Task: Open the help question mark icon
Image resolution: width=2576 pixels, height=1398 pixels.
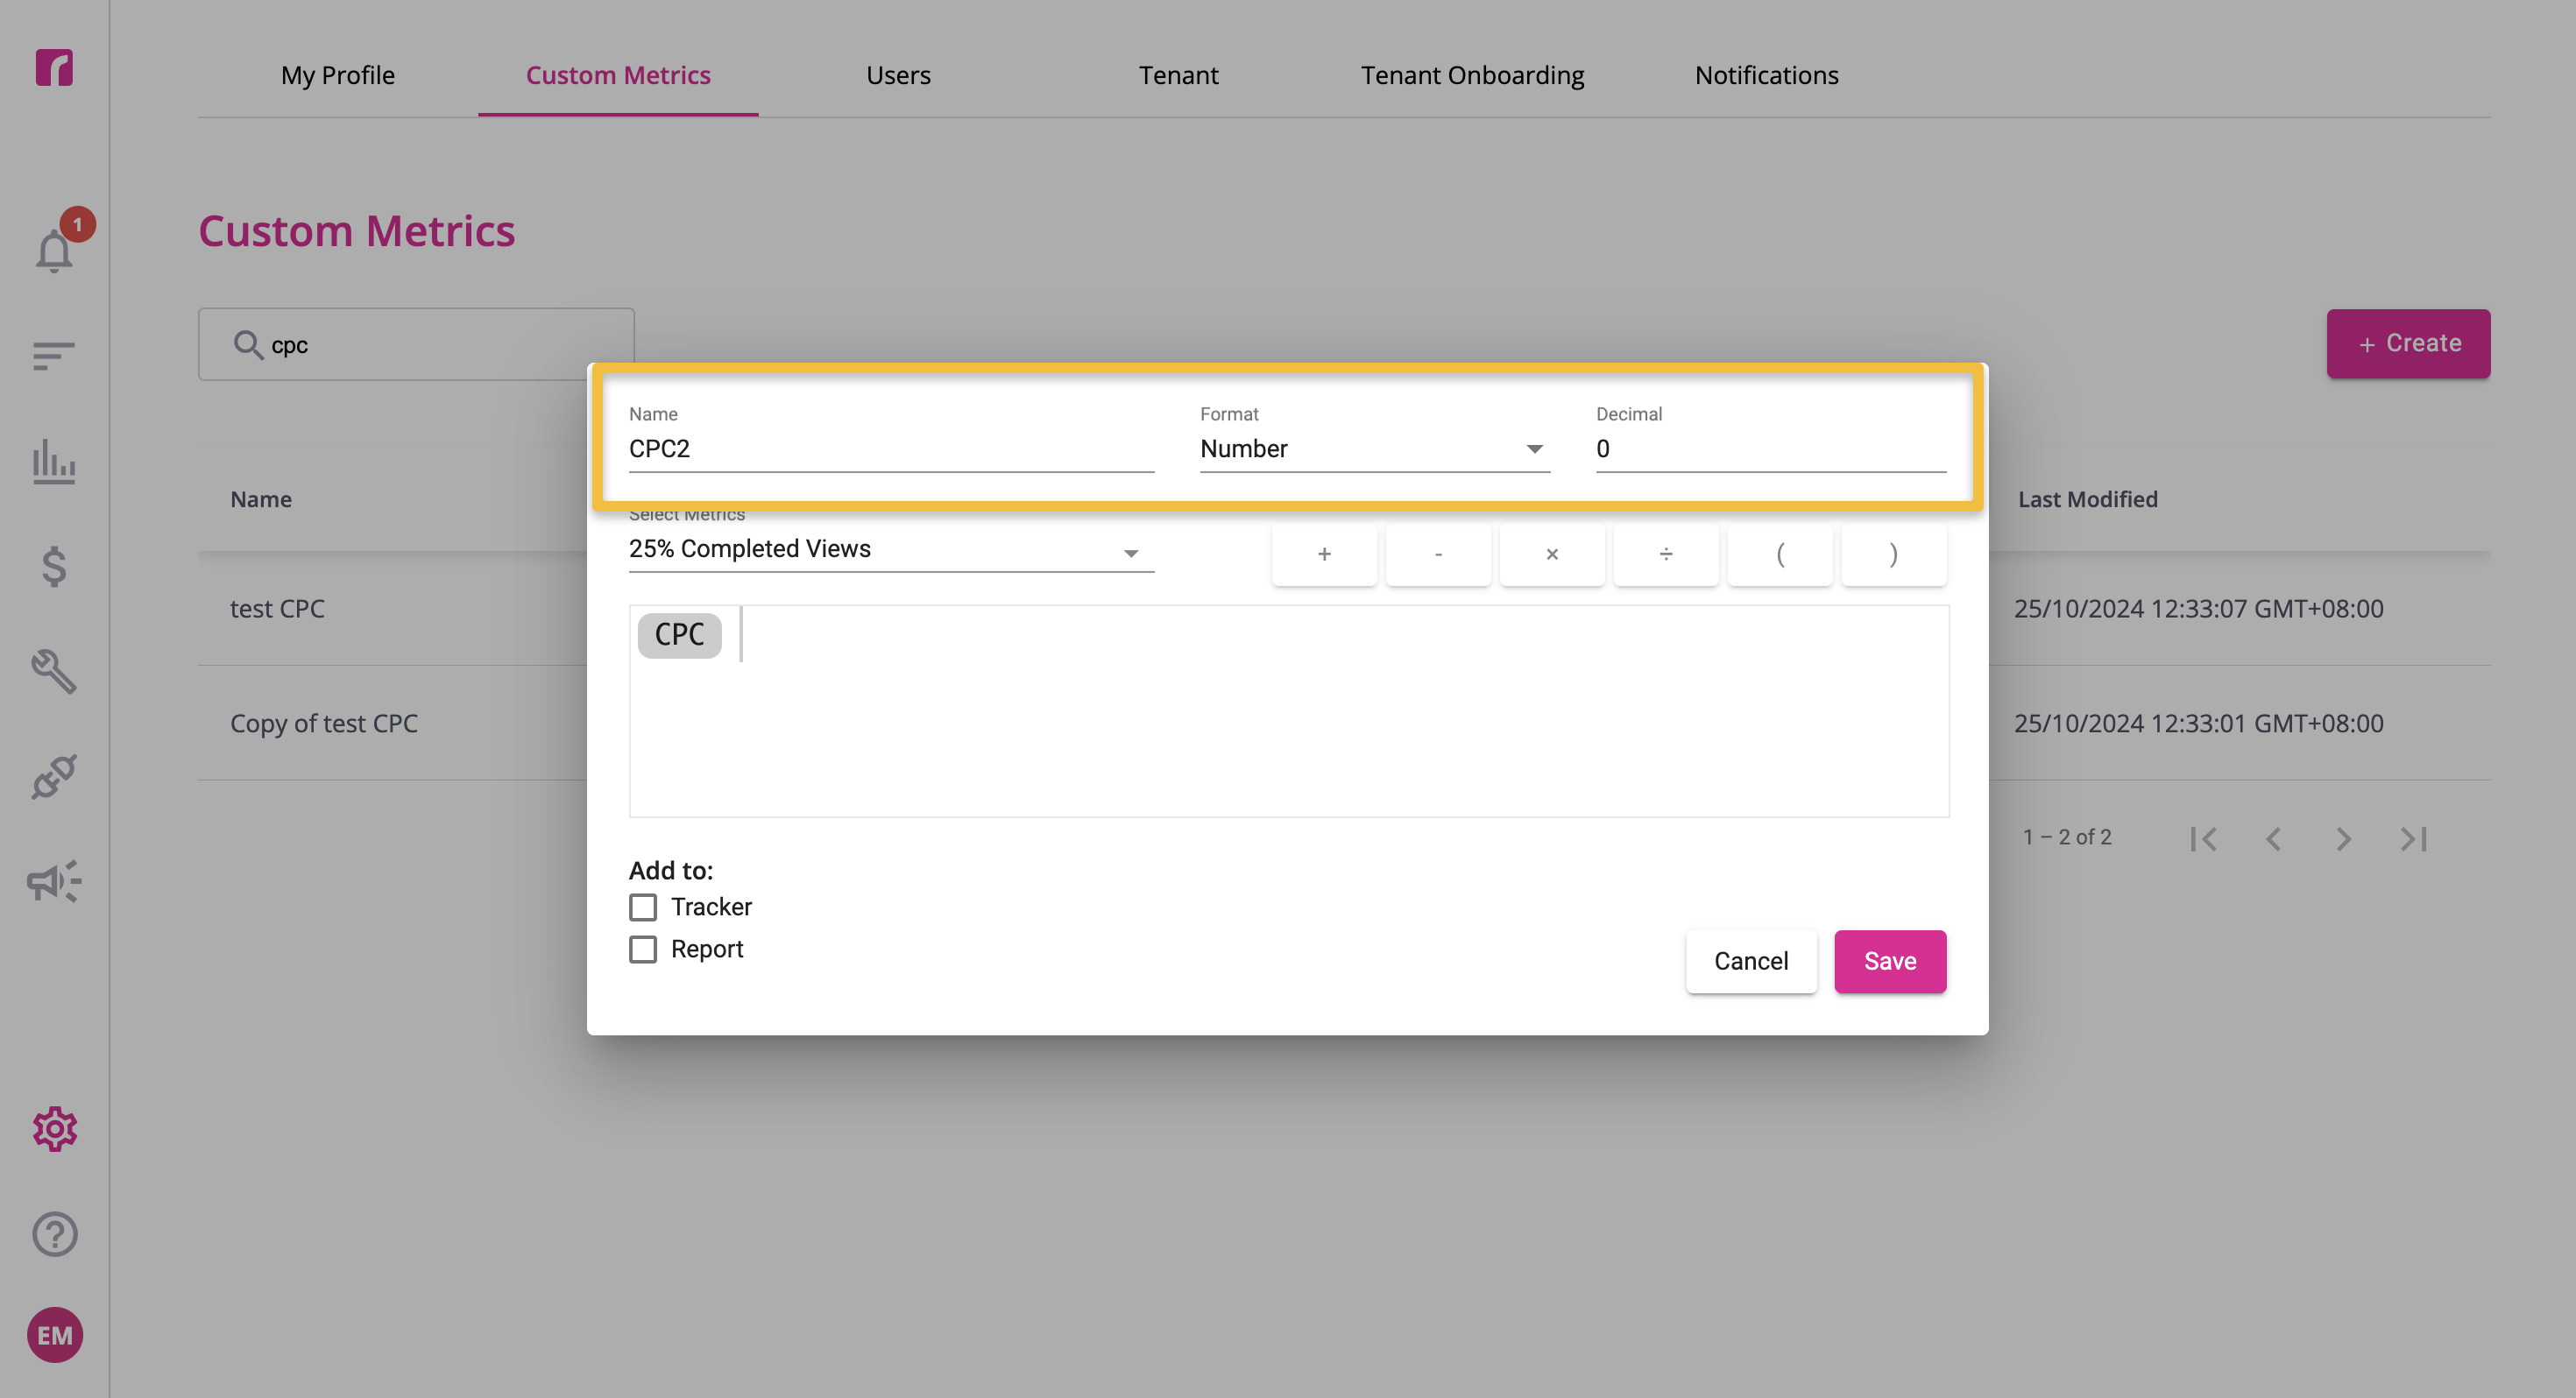Action: tap(54, 1234)
